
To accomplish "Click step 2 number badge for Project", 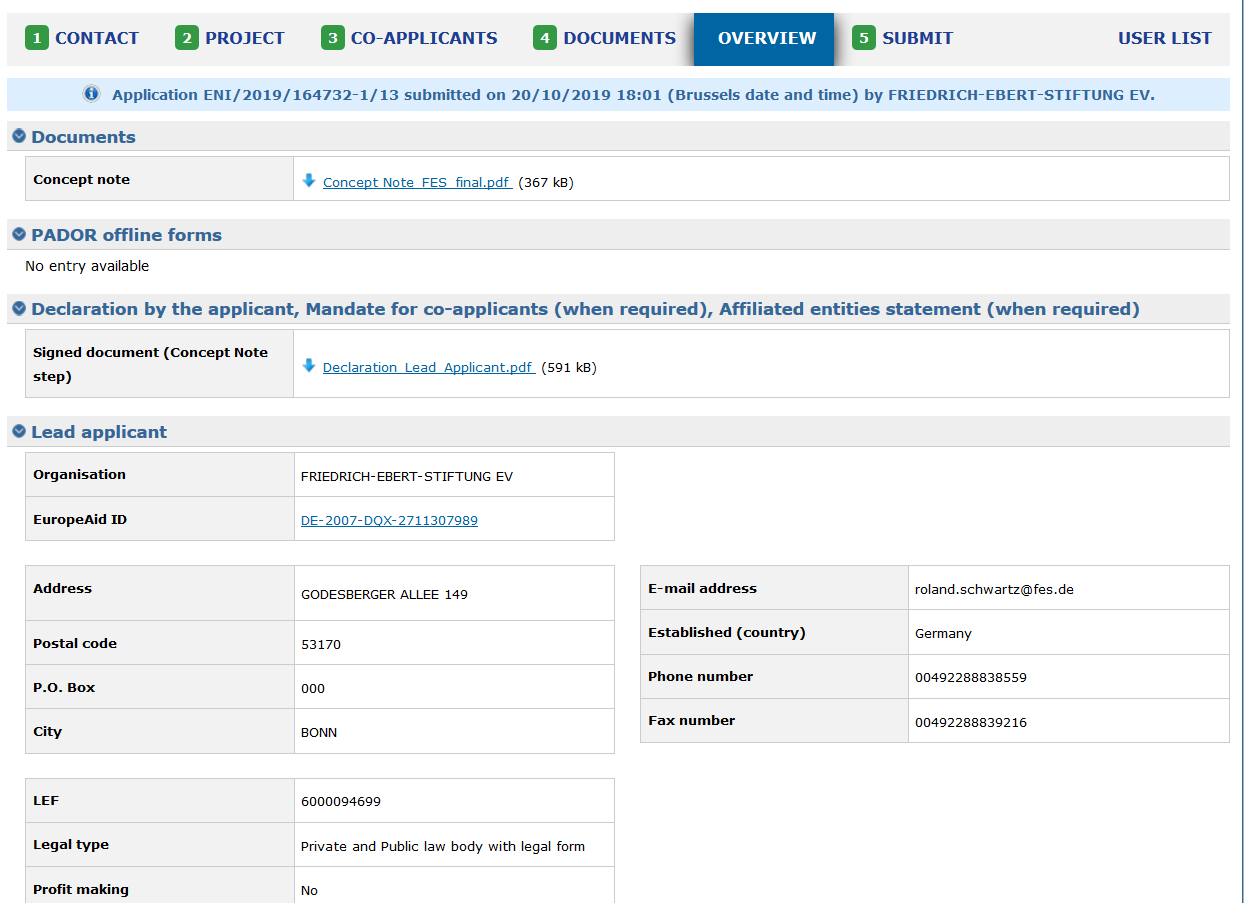I will 187,39.
